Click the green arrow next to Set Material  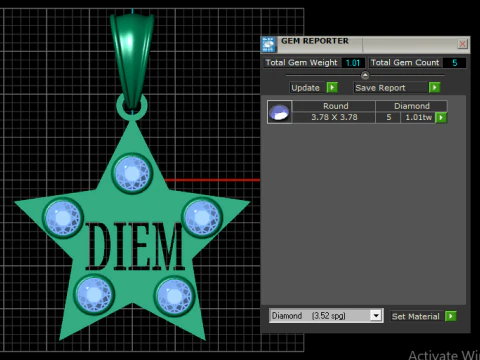(451, 316)
